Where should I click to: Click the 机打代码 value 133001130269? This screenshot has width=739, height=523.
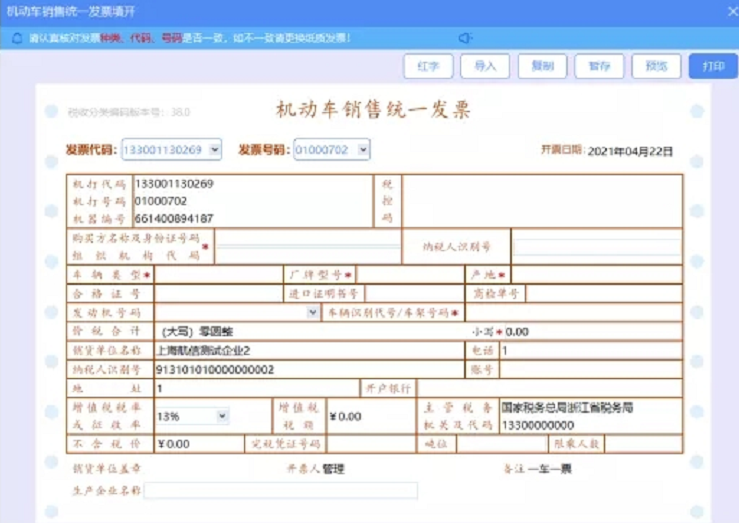pyautogui.click(x=174, y=184)
